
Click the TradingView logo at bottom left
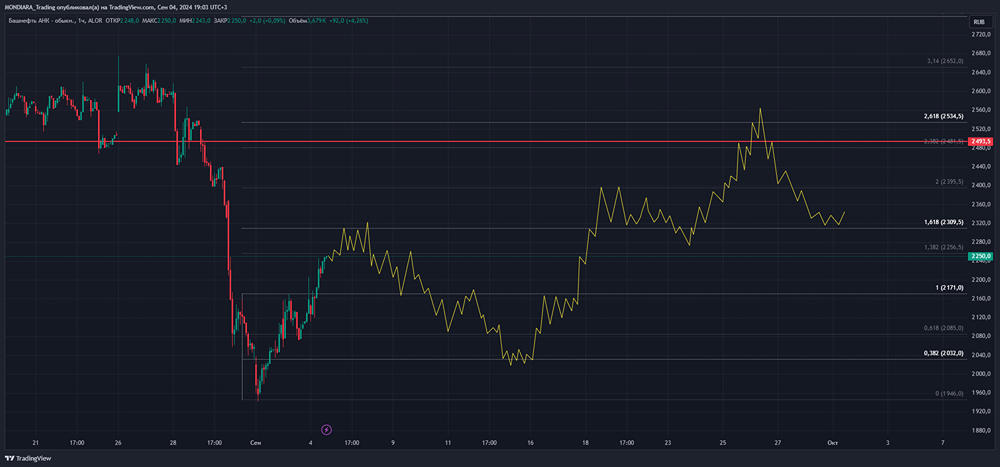(28, 458)
